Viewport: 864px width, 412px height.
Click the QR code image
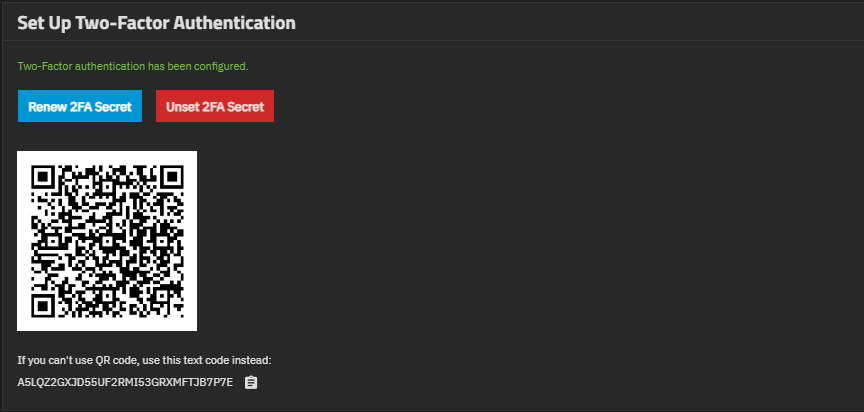coord(107,240)
